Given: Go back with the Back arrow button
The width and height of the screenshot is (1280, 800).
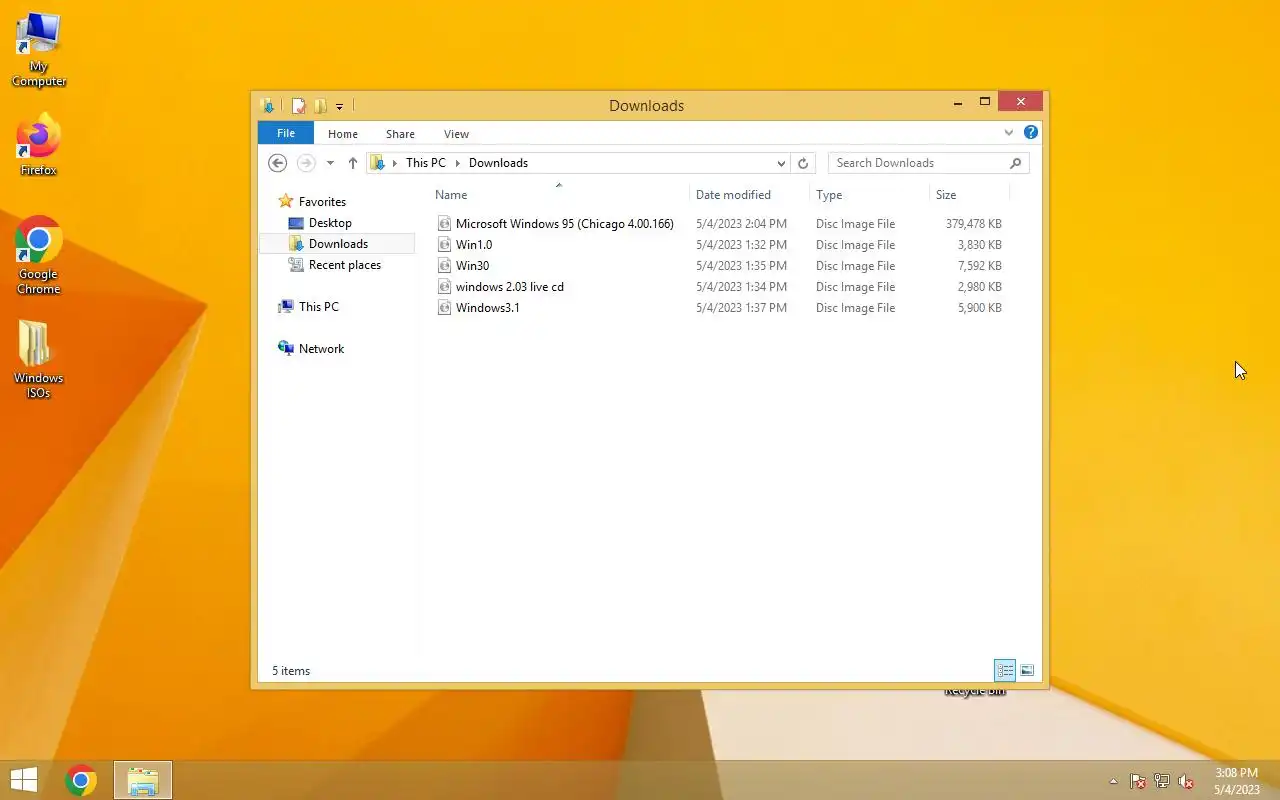Looking at the screenshot, I should coord(278,163).
